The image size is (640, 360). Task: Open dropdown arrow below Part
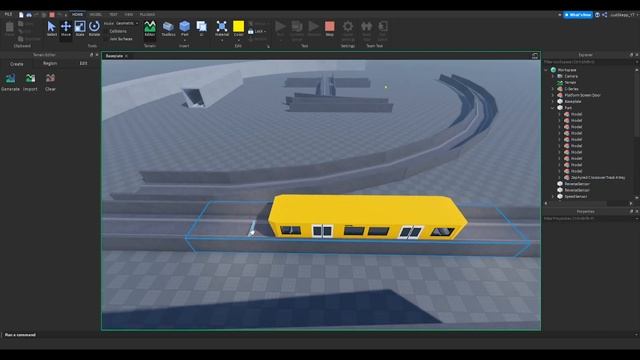click(184, 40)
